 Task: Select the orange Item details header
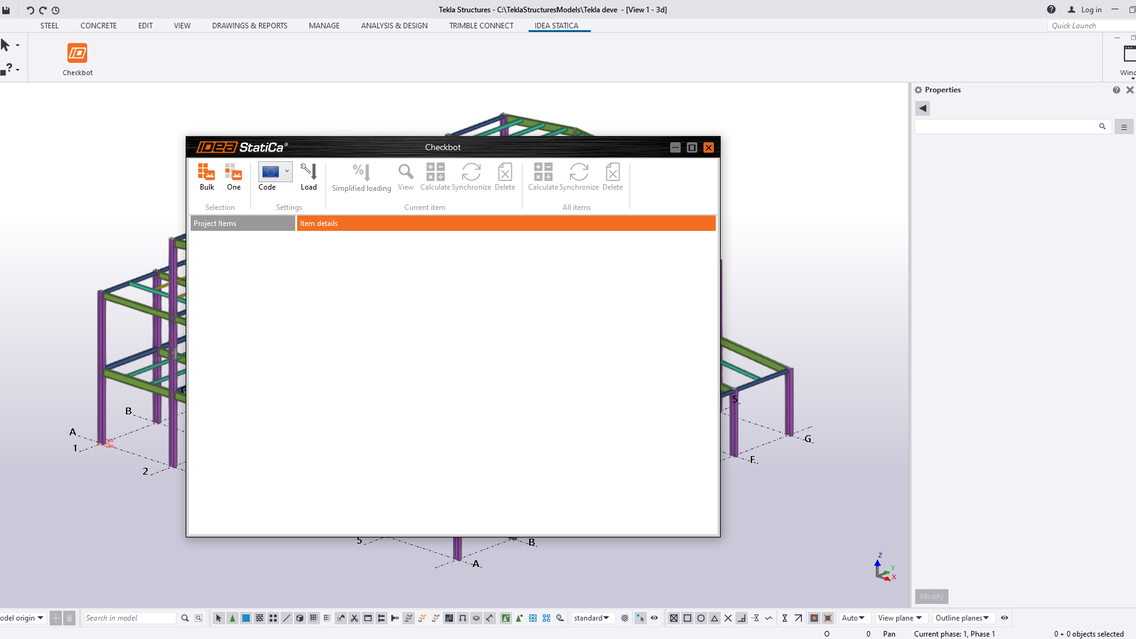click(506, 223)
